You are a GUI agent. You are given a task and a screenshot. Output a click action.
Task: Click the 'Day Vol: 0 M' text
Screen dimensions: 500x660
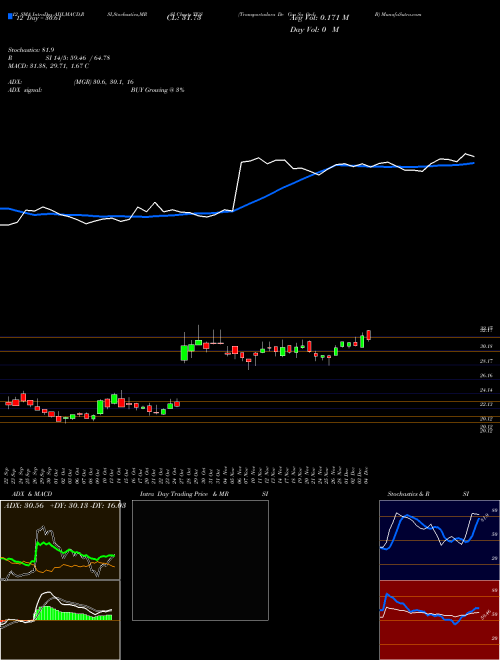pyautogui.click(x=314, y=30)
